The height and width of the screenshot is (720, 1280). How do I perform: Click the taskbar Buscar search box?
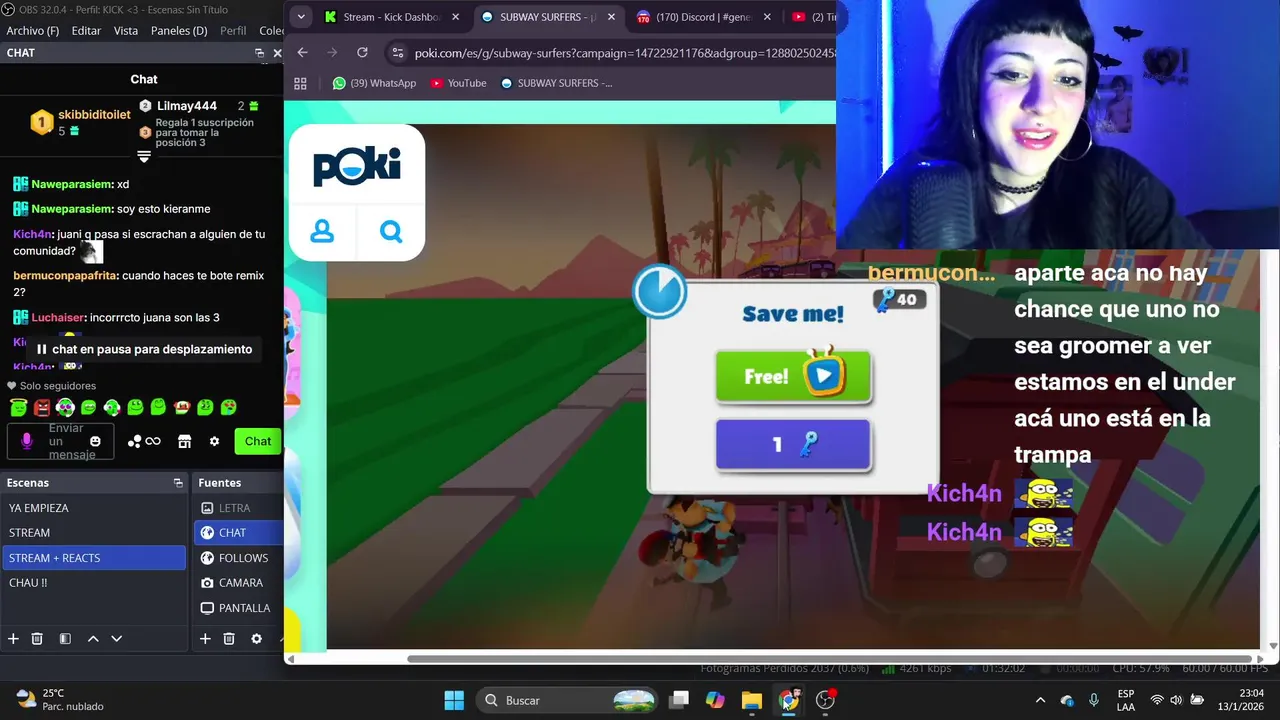[567, 700]
